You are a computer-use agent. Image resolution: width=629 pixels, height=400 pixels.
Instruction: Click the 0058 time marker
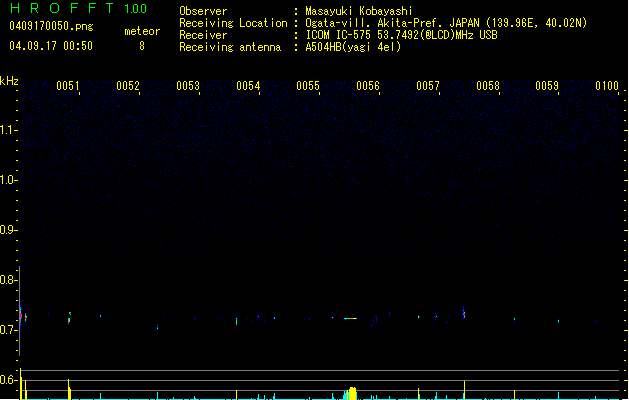click(x=488, y=86)
